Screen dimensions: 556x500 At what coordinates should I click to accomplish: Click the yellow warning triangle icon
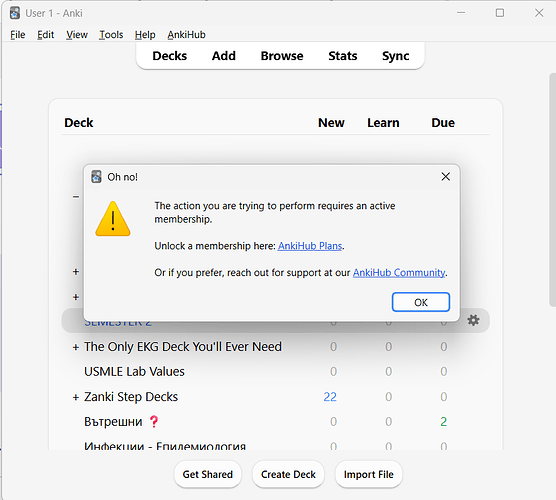tap(113, 219)
